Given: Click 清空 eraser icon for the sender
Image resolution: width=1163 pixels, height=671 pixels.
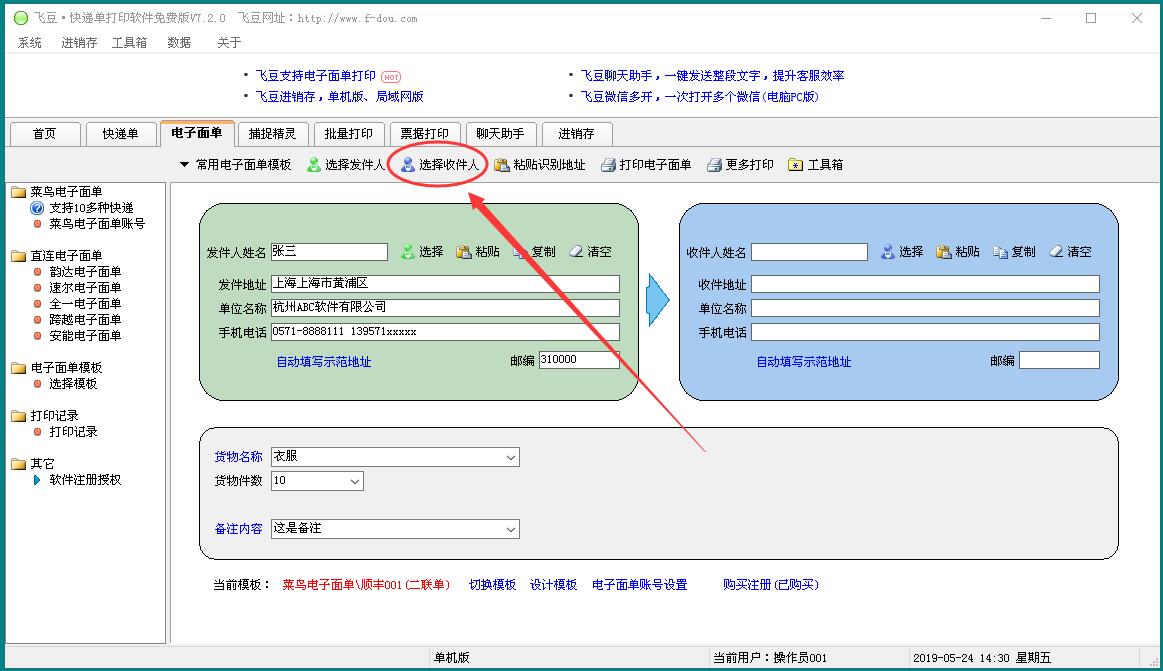Looking at the screenshot, I should 576,252.
